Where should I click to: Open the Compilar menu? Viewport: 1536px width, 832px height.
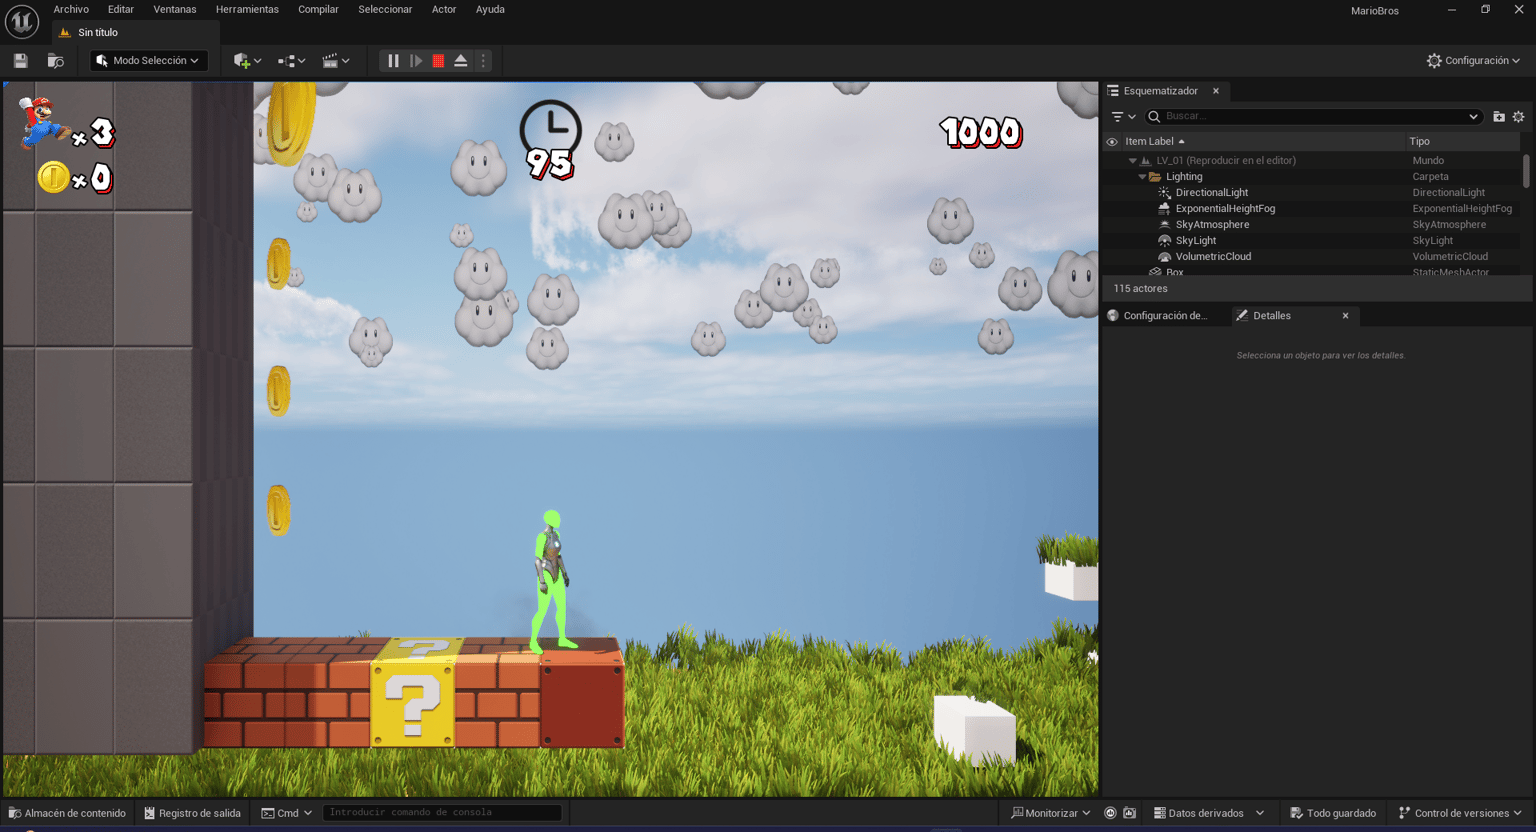tap(318, 9)
